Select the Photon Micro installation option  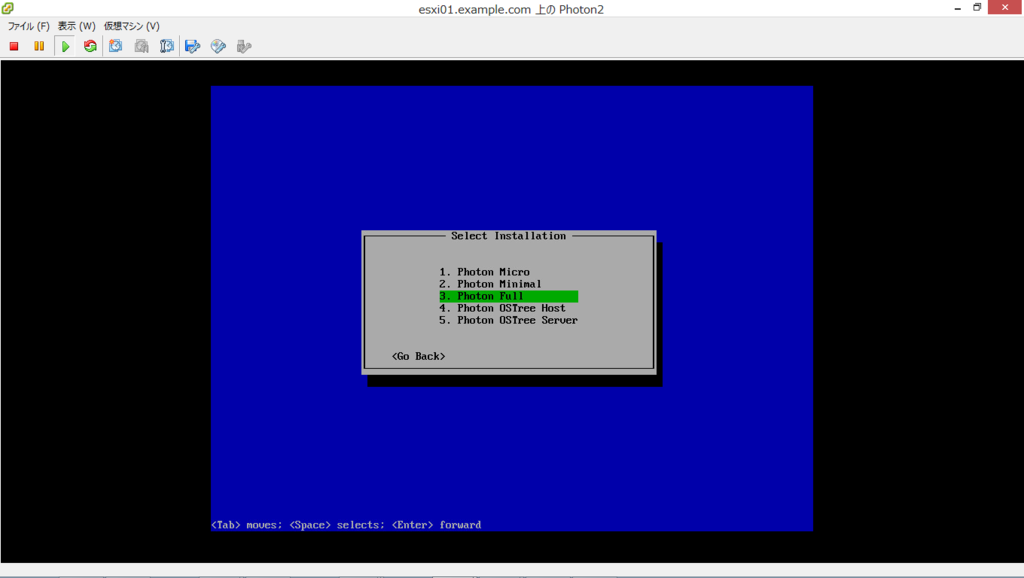pyautogui.click(x=484, y=272)
